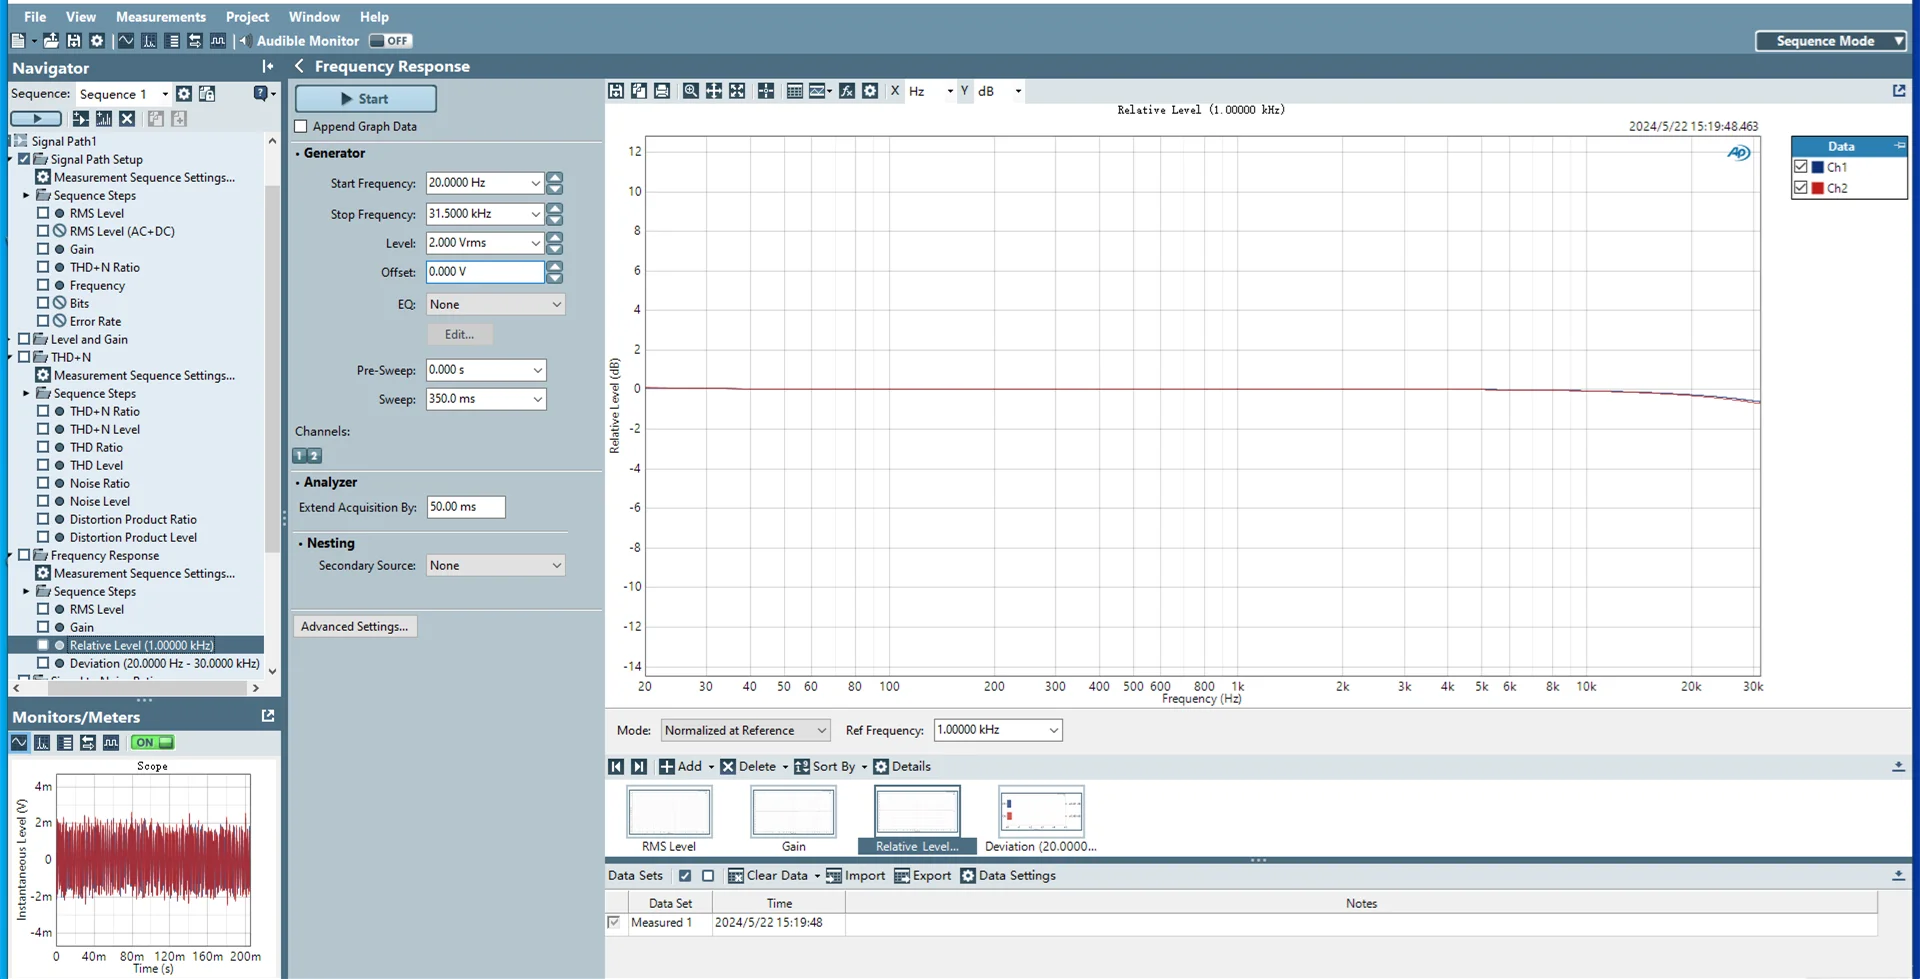This screenshot has width=1920, height=979.
Task: Open the Scope monitor sine wave icon in top toolbar
Action: click(x=126, y=41)
